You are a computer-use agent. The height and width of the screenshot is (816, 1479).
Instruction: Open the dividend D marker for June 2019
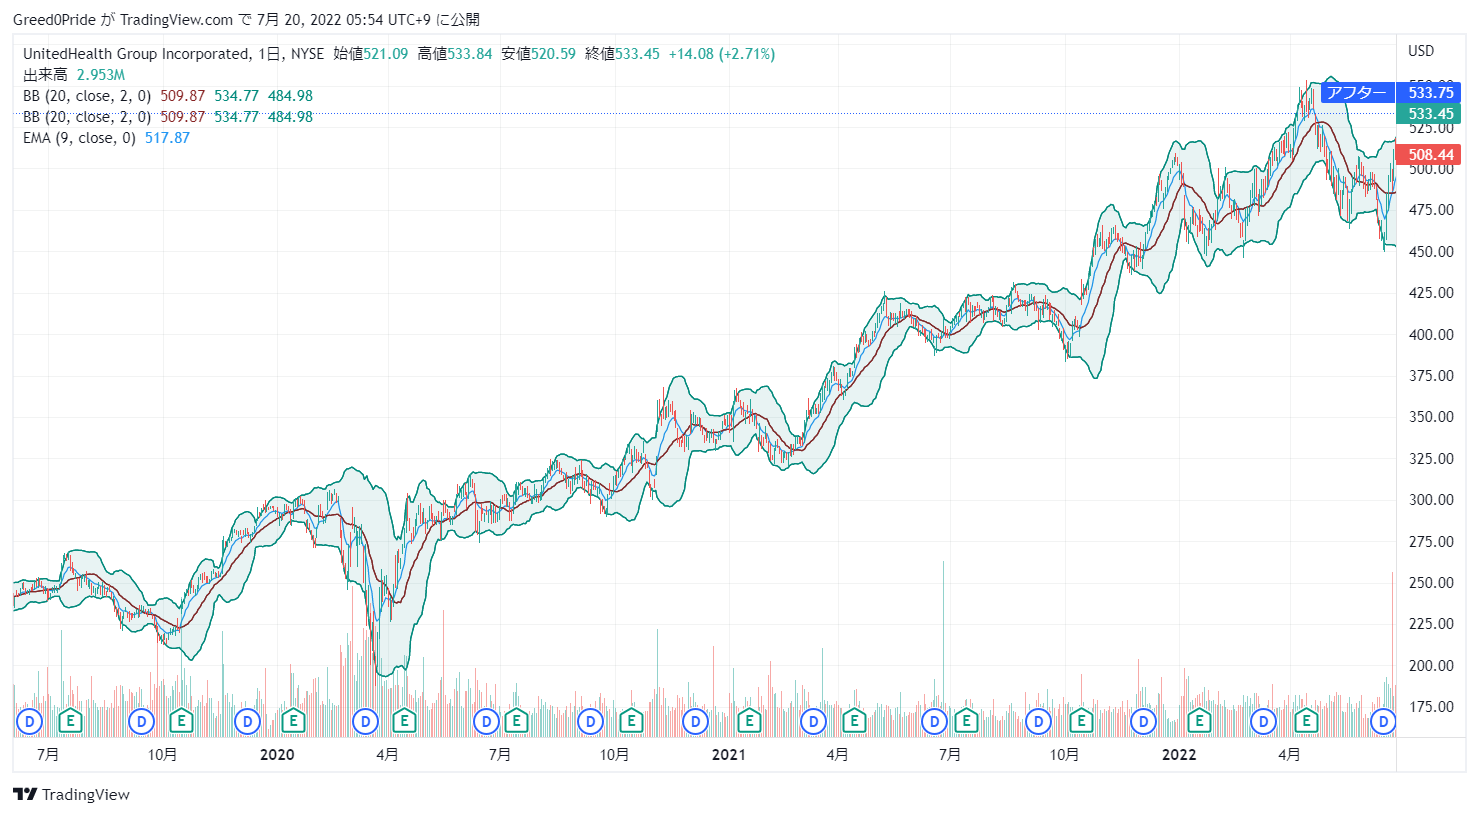30,721
